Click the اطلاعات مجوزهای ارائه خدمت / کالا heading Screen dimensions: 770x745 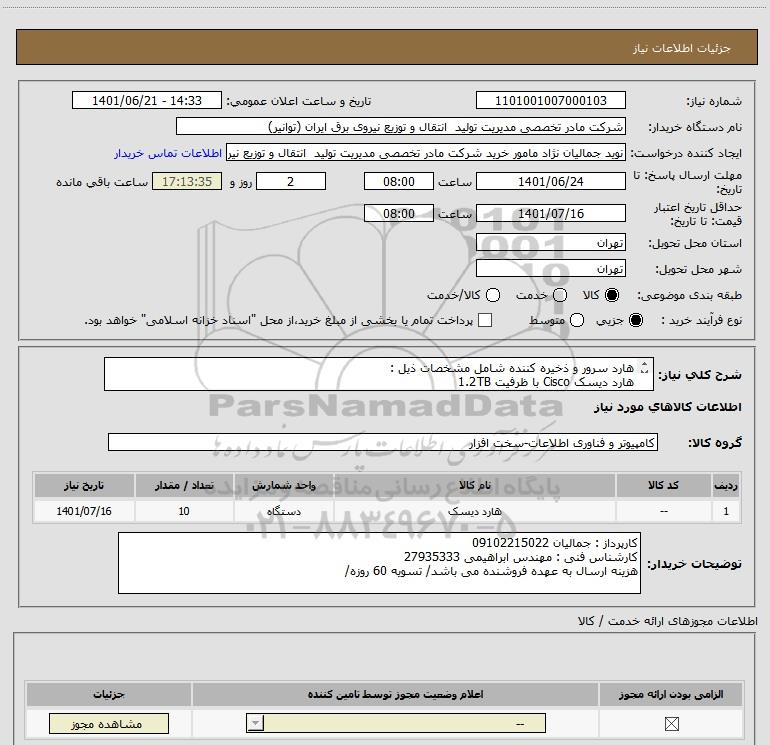(668, 621)
